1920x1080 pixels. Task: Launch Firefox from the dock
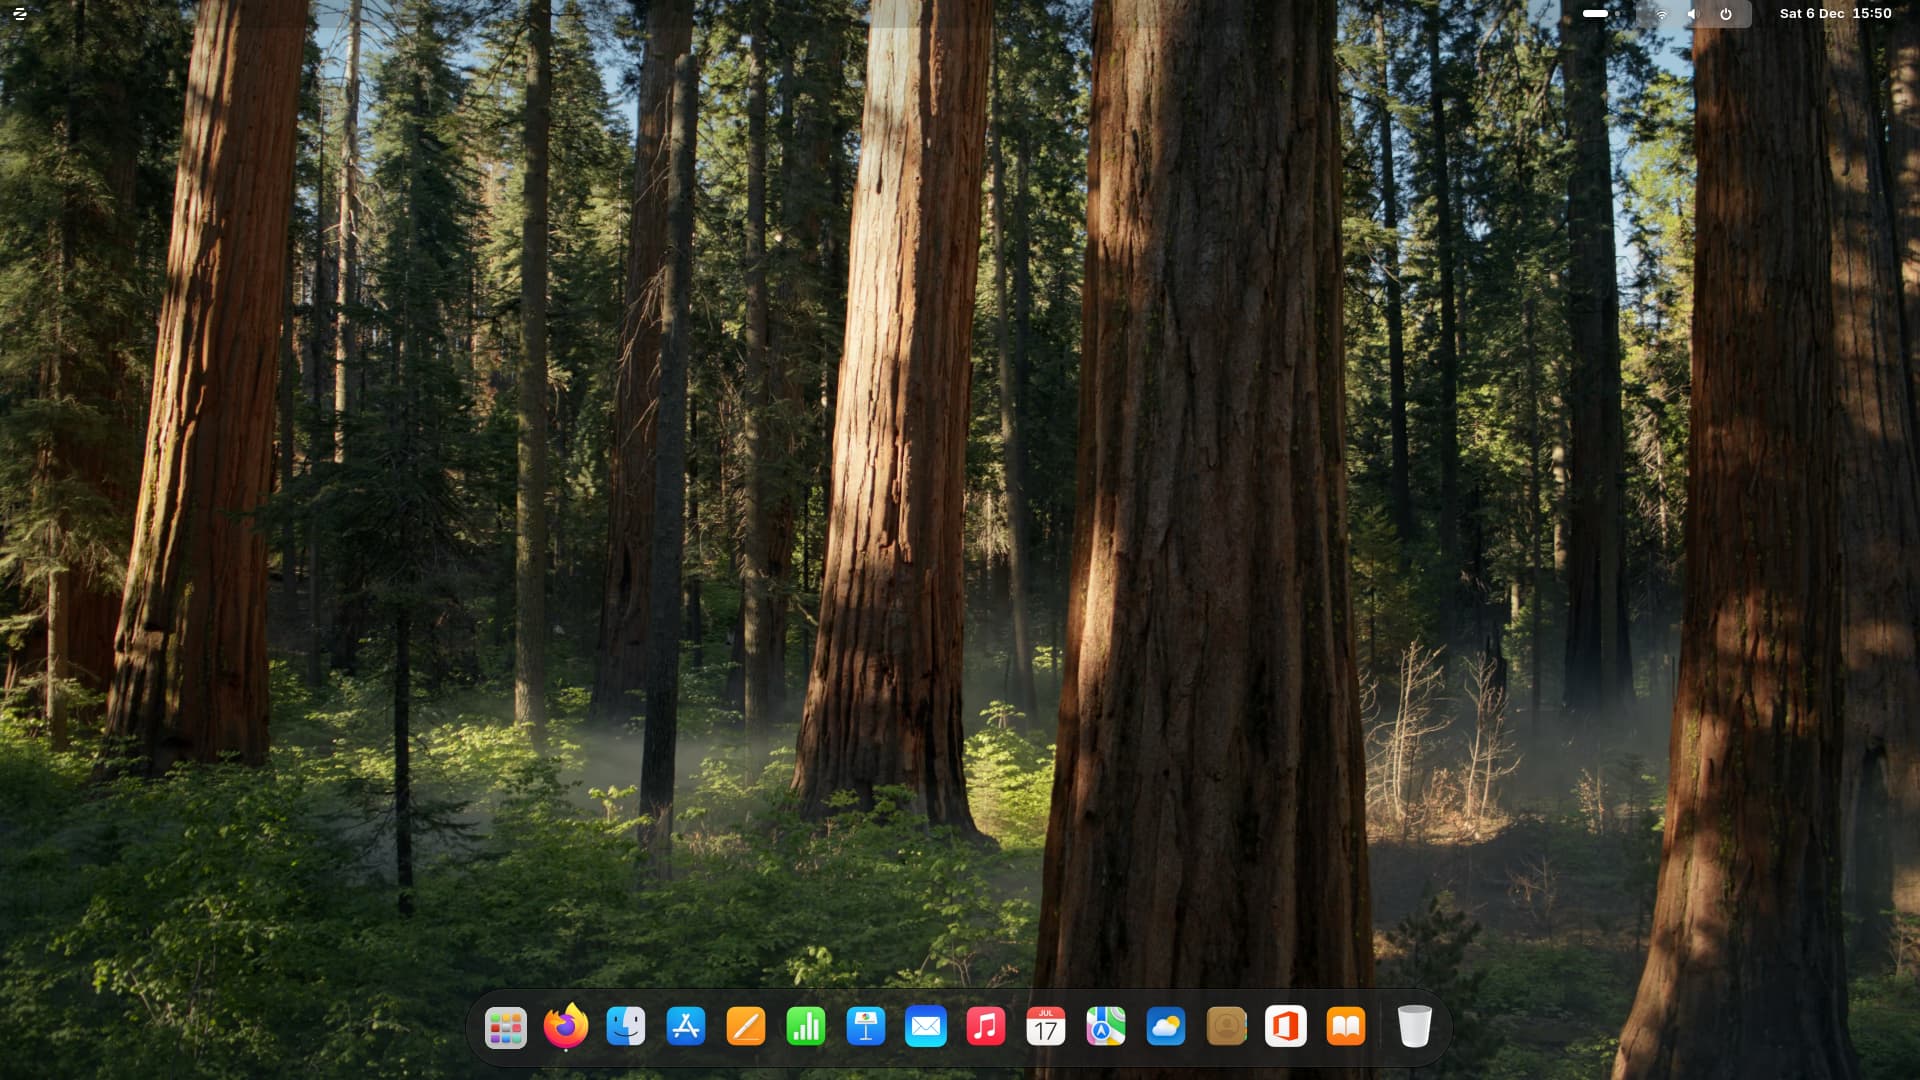click(566, 1027)
